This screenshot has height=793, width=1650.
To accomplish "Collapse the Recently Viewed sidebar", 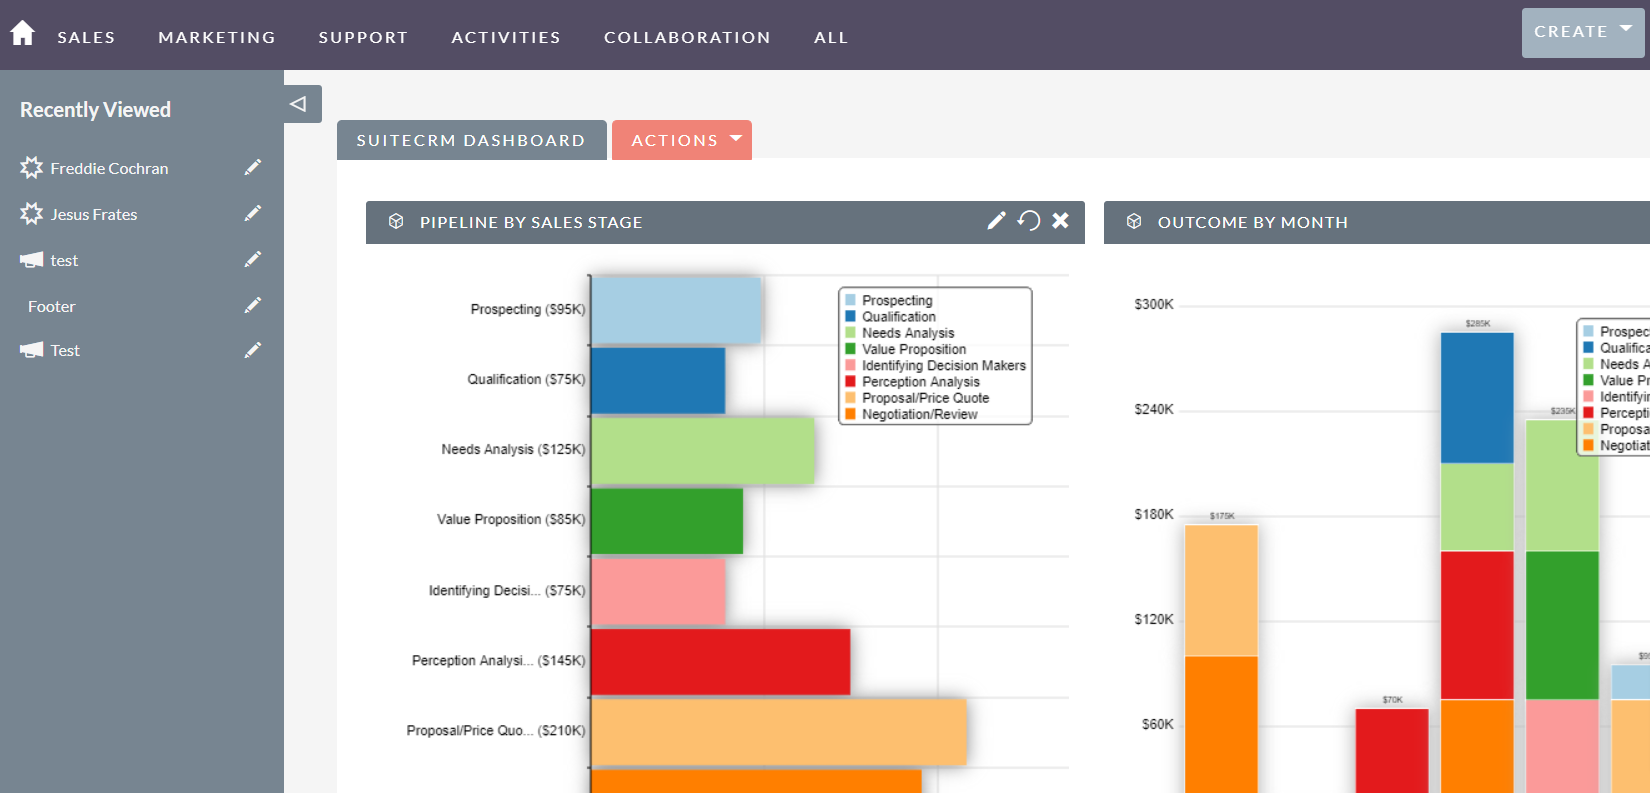I will 299,104.
